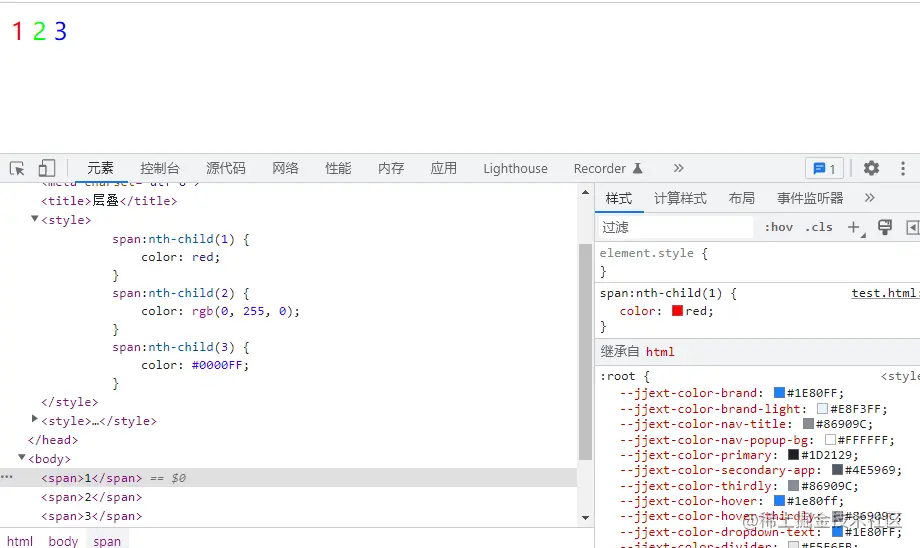
Task: Toggle the computed styles sidebar icon
Action: point(912,227)
